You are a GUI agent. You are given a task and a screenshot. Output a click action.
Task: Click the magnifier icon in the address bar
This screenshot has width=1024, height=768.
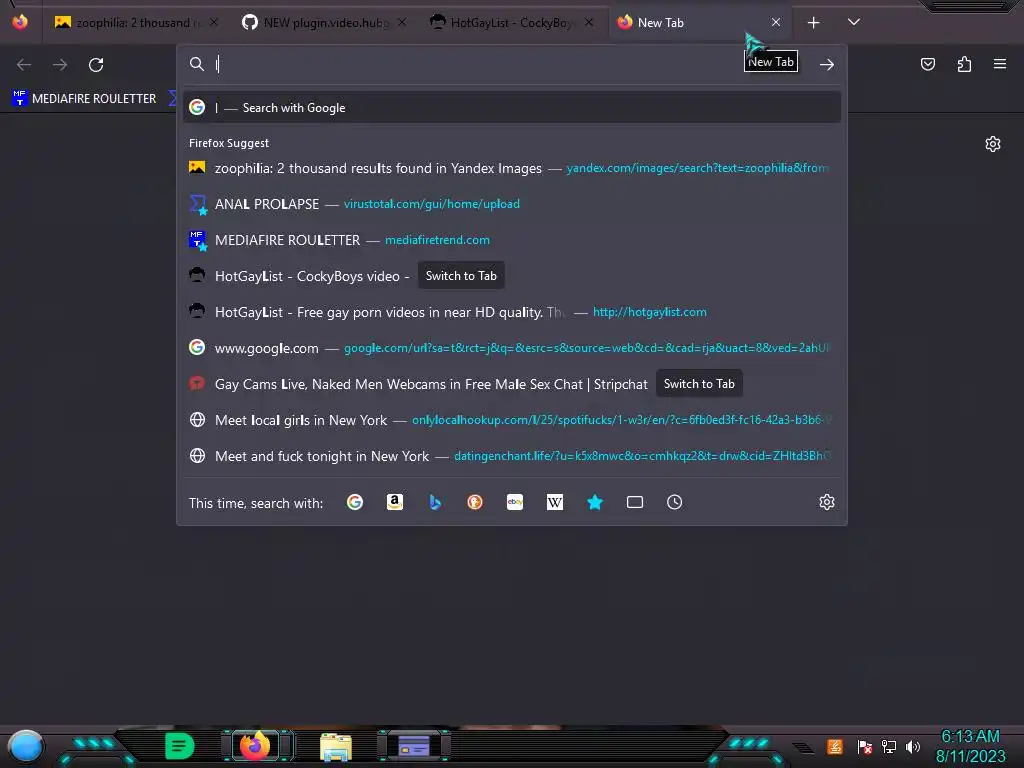[197, 64]
